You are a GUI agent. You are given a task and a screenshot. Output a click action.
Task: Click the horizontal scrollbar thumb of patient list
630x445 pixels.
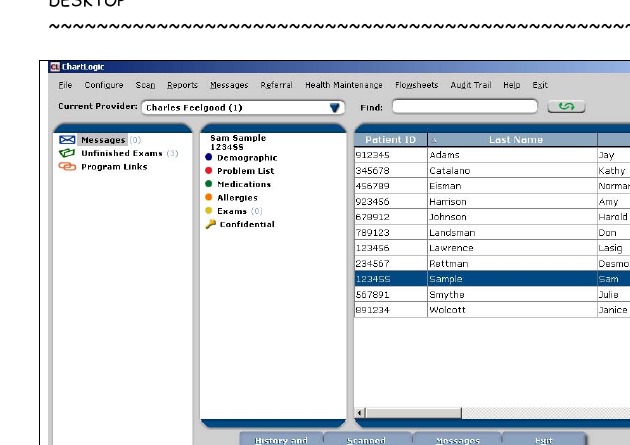[x=413, y=413]
